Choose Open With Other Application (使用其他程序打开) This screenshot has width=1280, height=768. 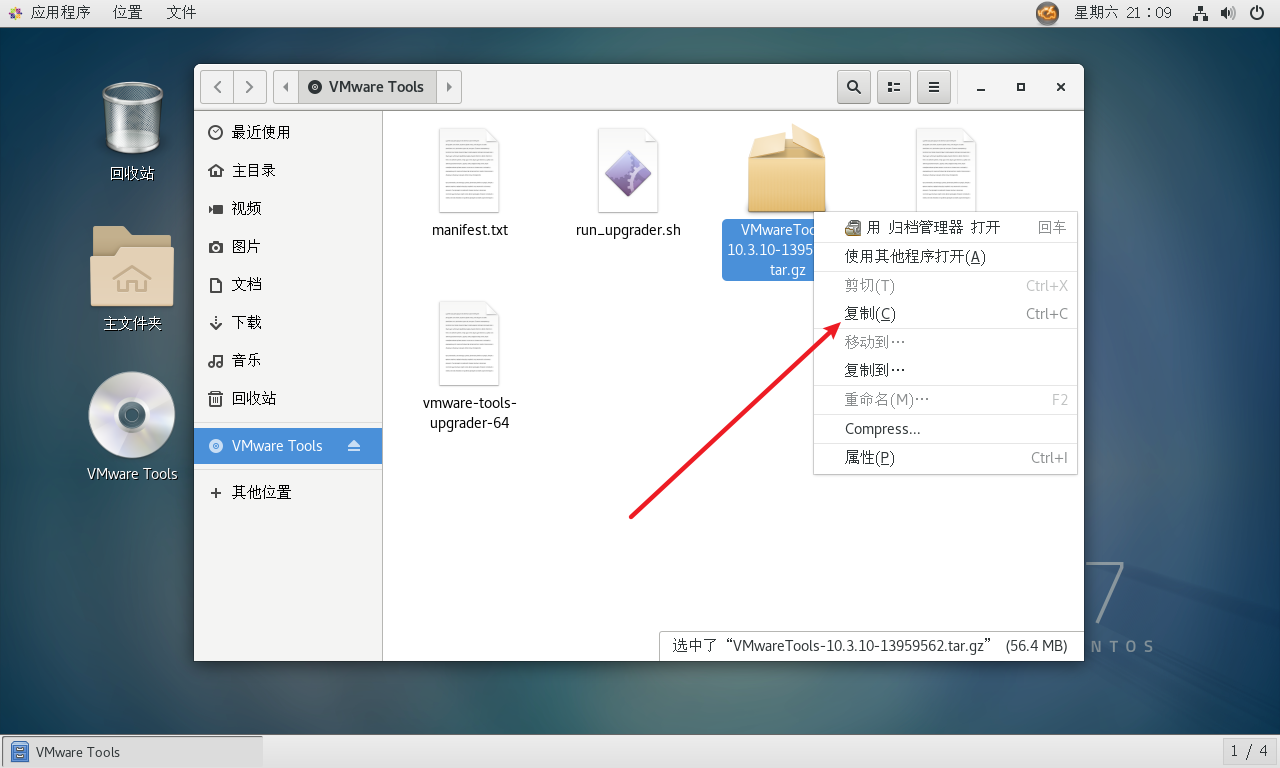(x=945, y=257)
